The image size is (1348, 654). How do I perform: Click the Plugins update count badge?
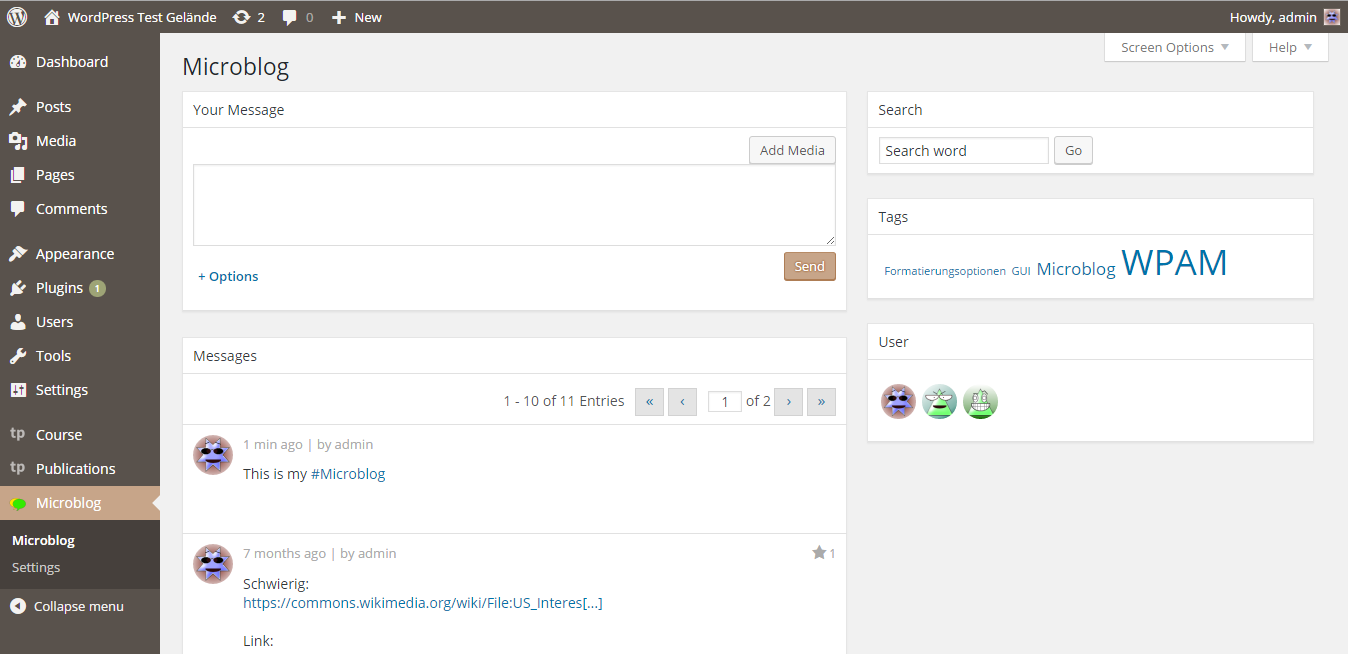pyautogui.click(x=97, y=288)
